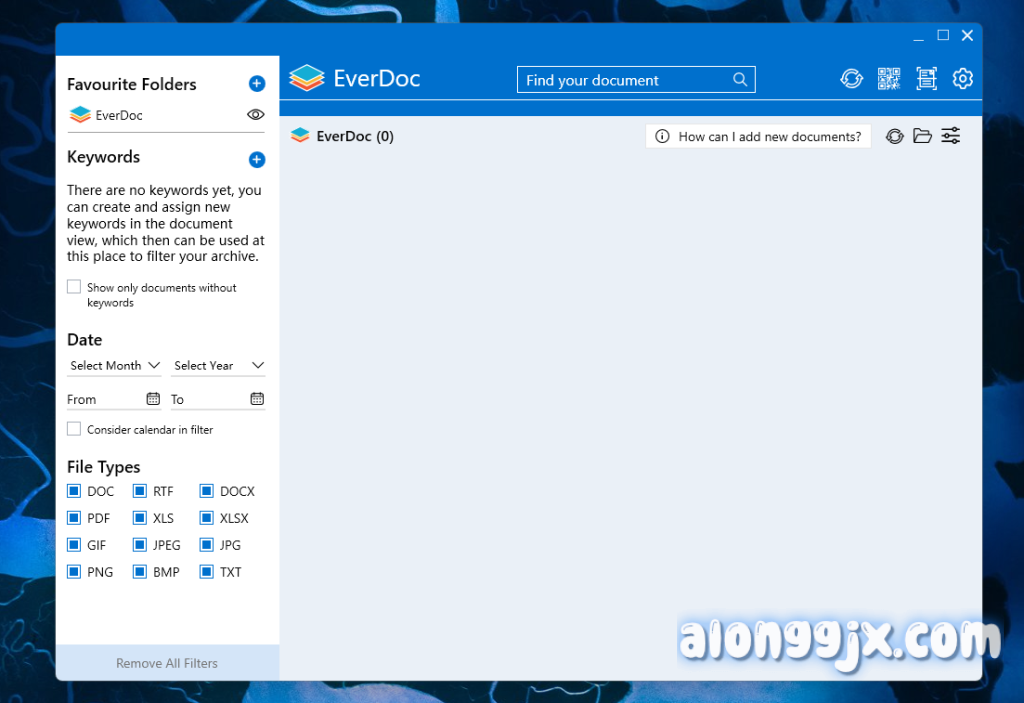
Task: Enable Show only documents without keywords
Action: 74,287
